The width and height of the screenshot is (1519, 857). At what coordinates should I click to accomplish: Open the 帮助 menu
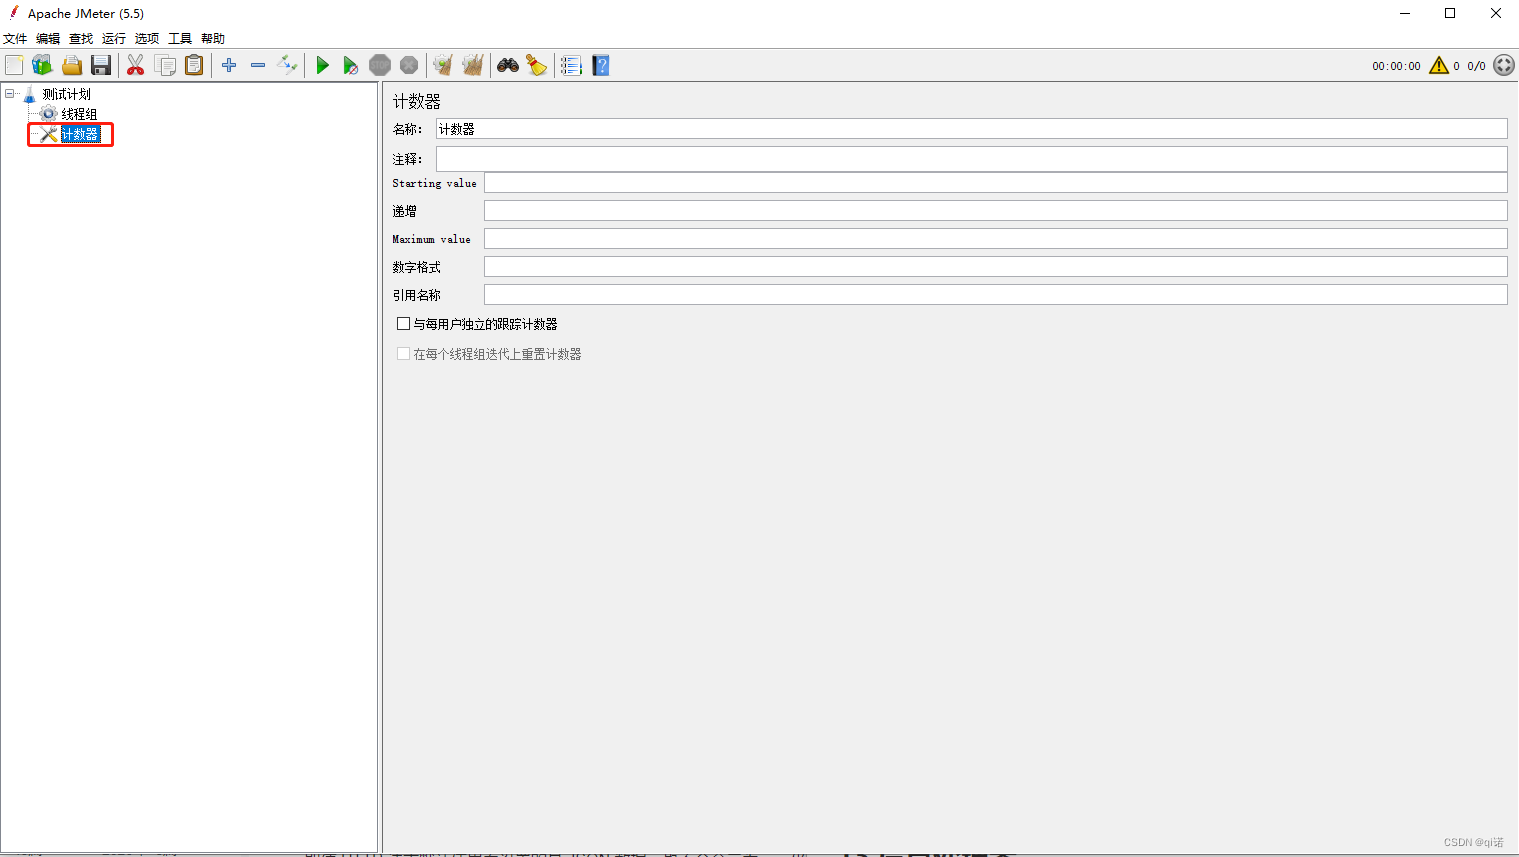coord(213,38)
